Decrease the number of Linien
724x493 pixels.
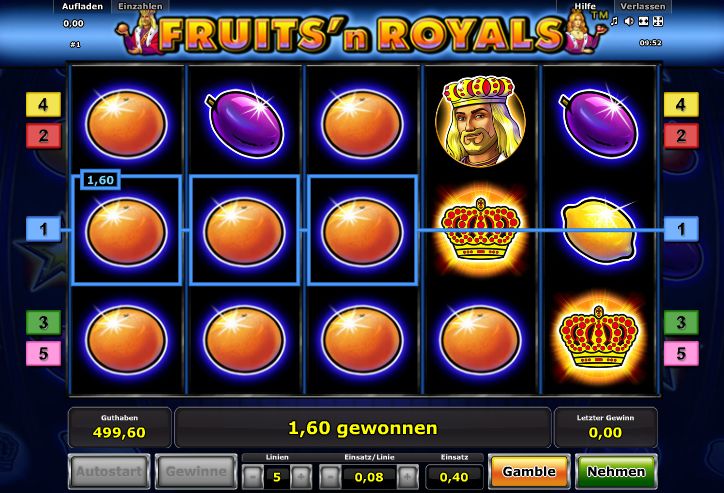(253, 476)
